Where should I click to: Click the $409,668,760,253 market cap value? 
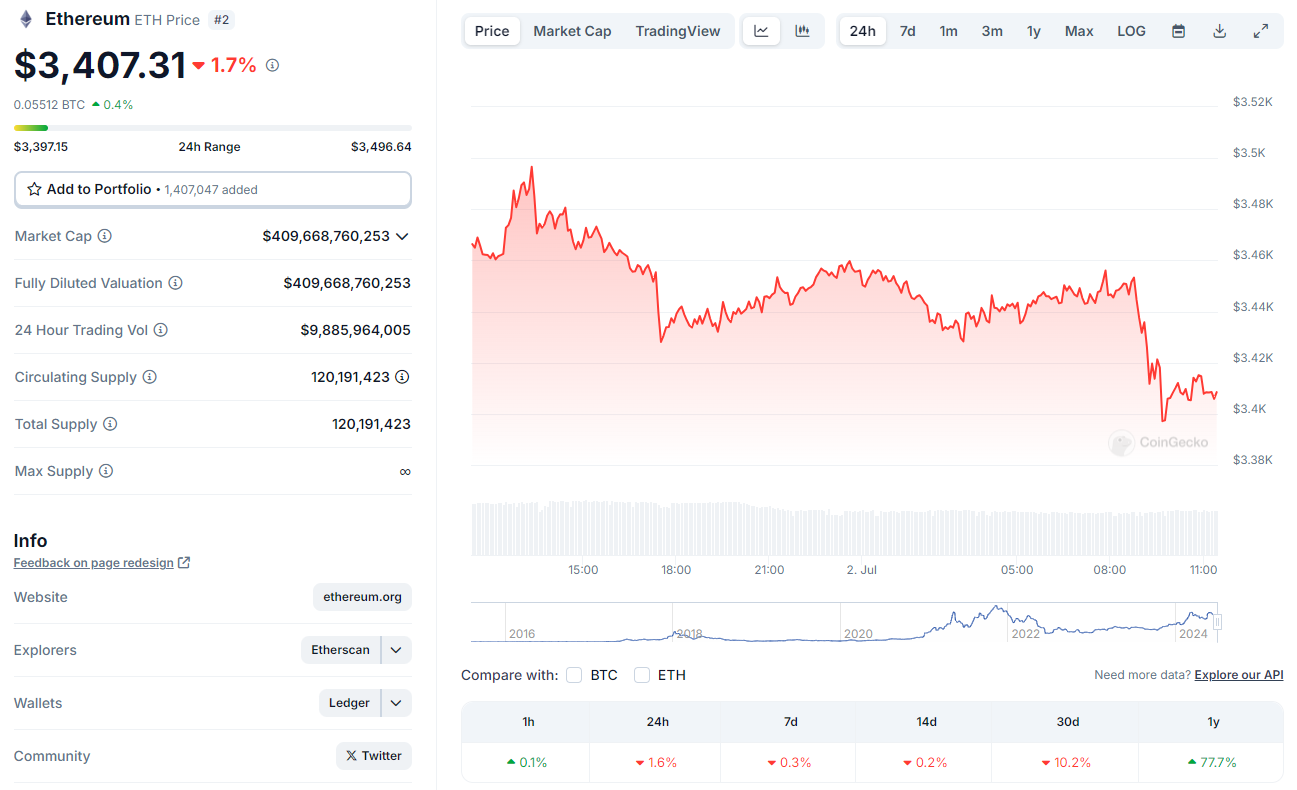click(x=326, y=236)
